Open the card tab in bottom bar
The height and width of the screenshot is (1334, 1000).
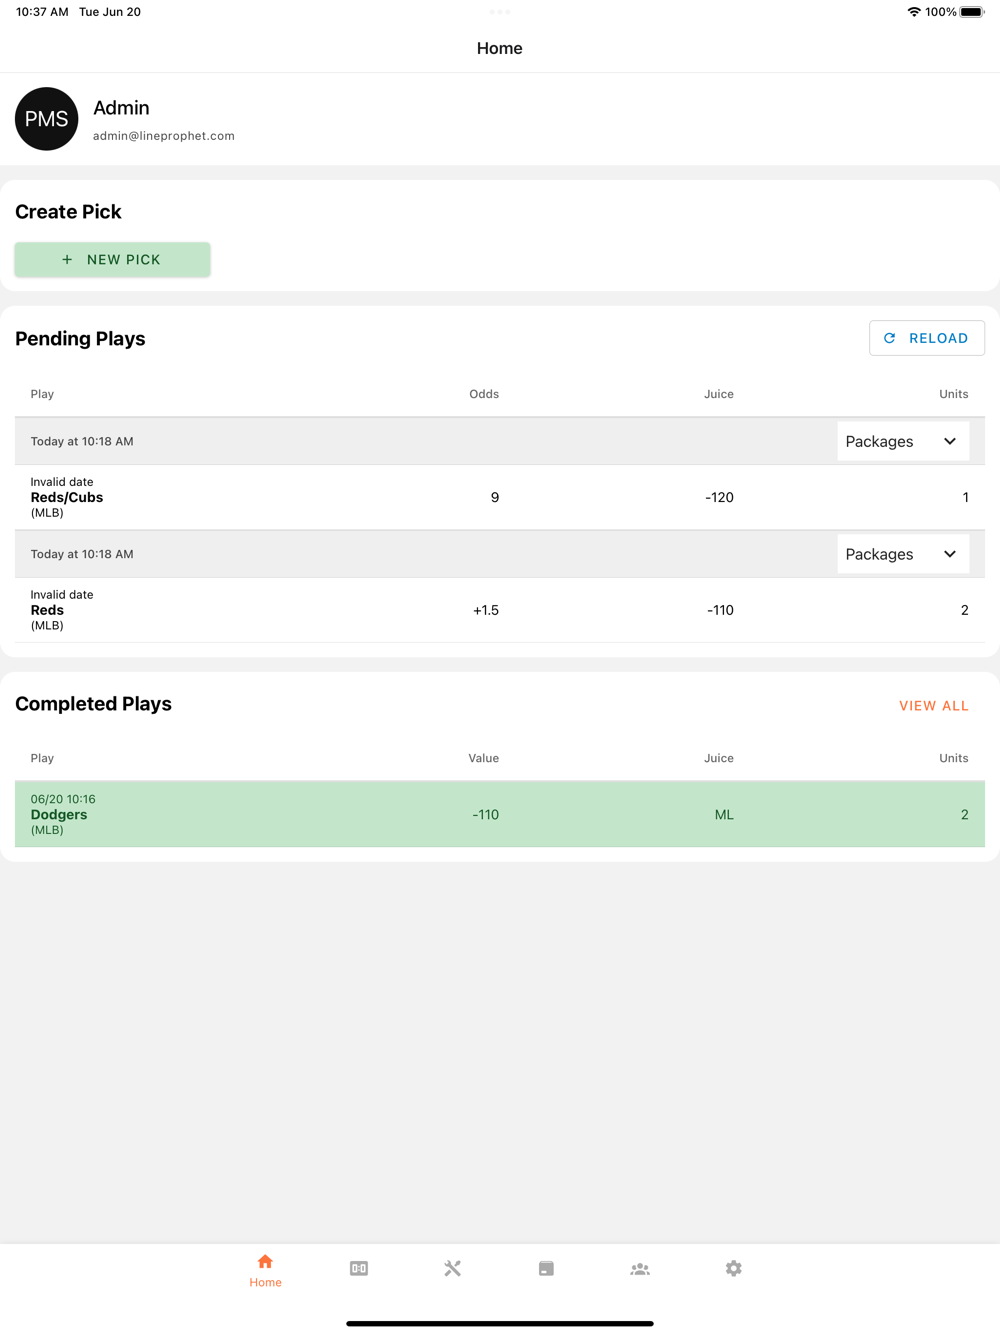click(546, 1268)
